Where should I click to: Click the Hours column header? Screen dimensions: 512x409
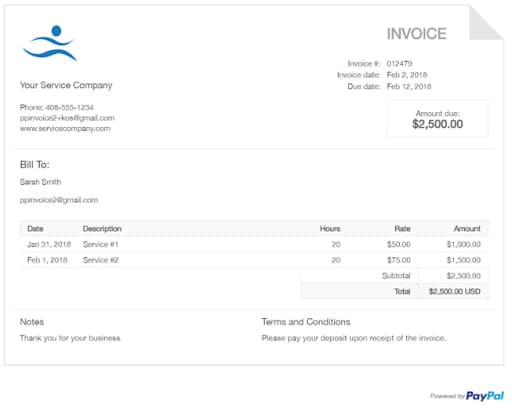(330, 229)
